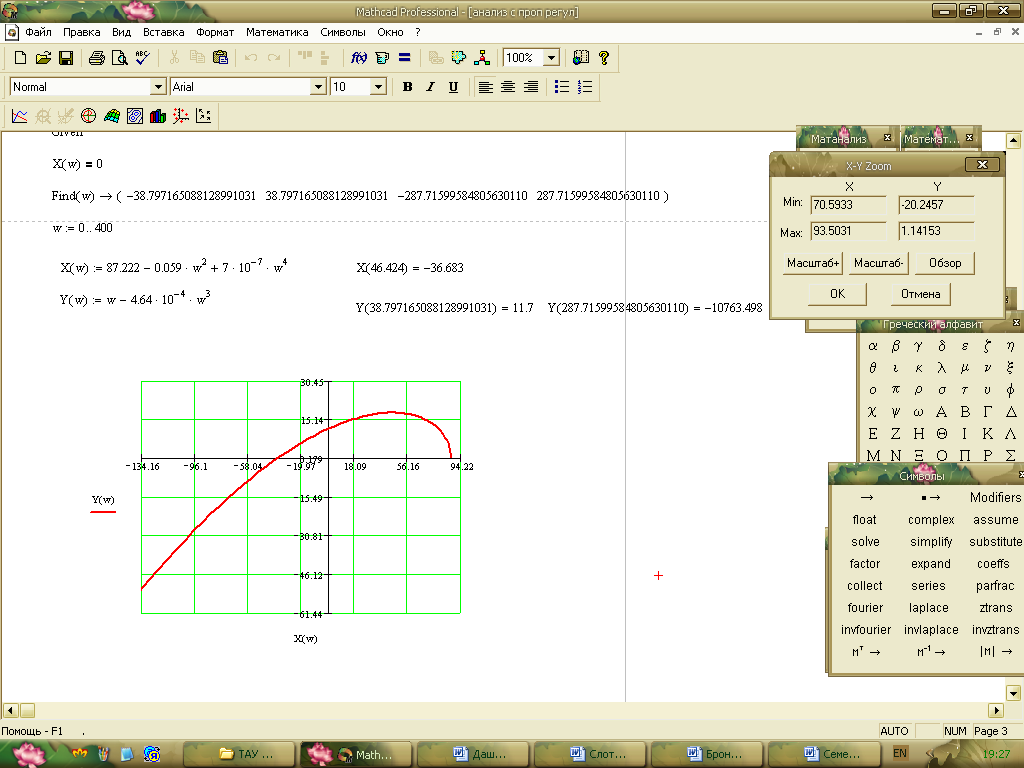This screenshot has width=1024, height=768.
Task: Click the 3D Bar Plot icon
Action: coord(157,116)
